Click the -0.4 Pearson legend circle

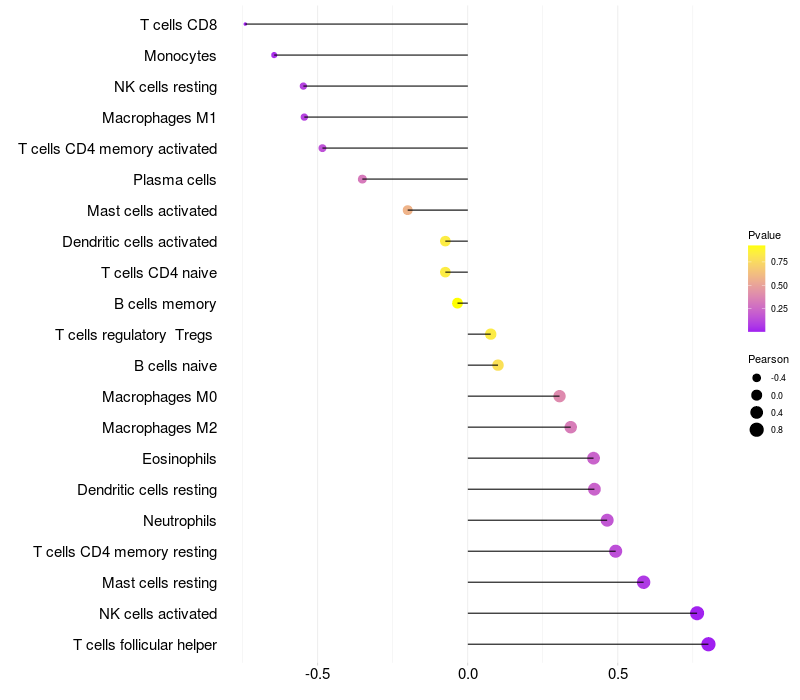click(757, 378)
